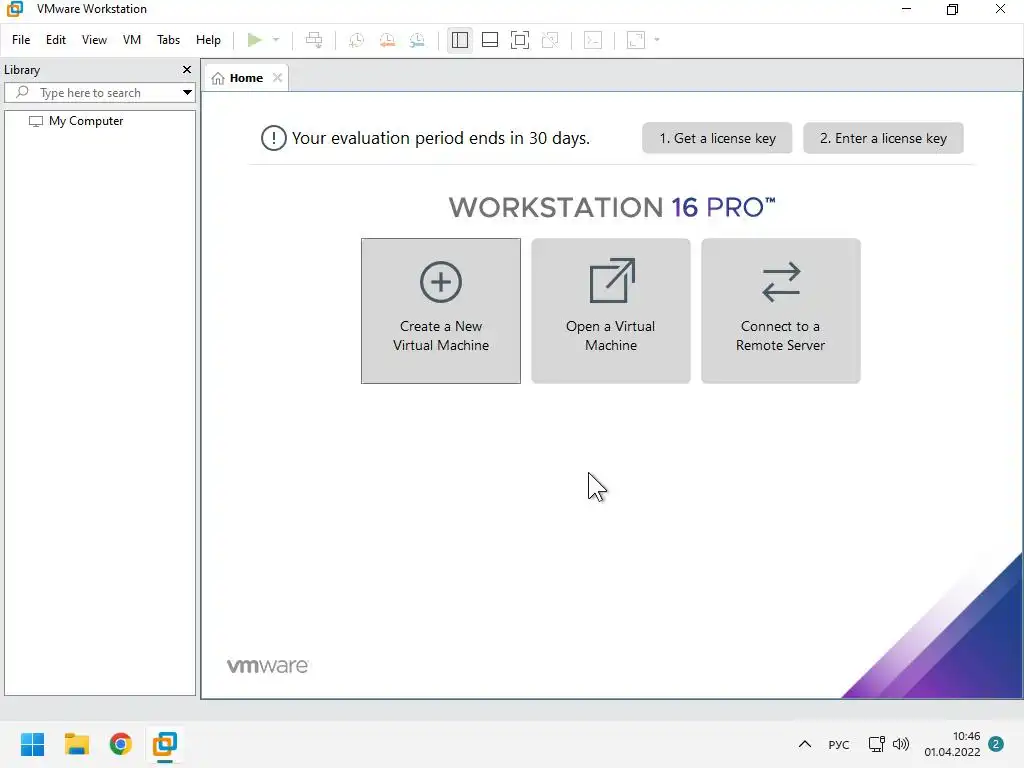Open the Windows Start menu

pyautogui.click(x=33, y=744)
